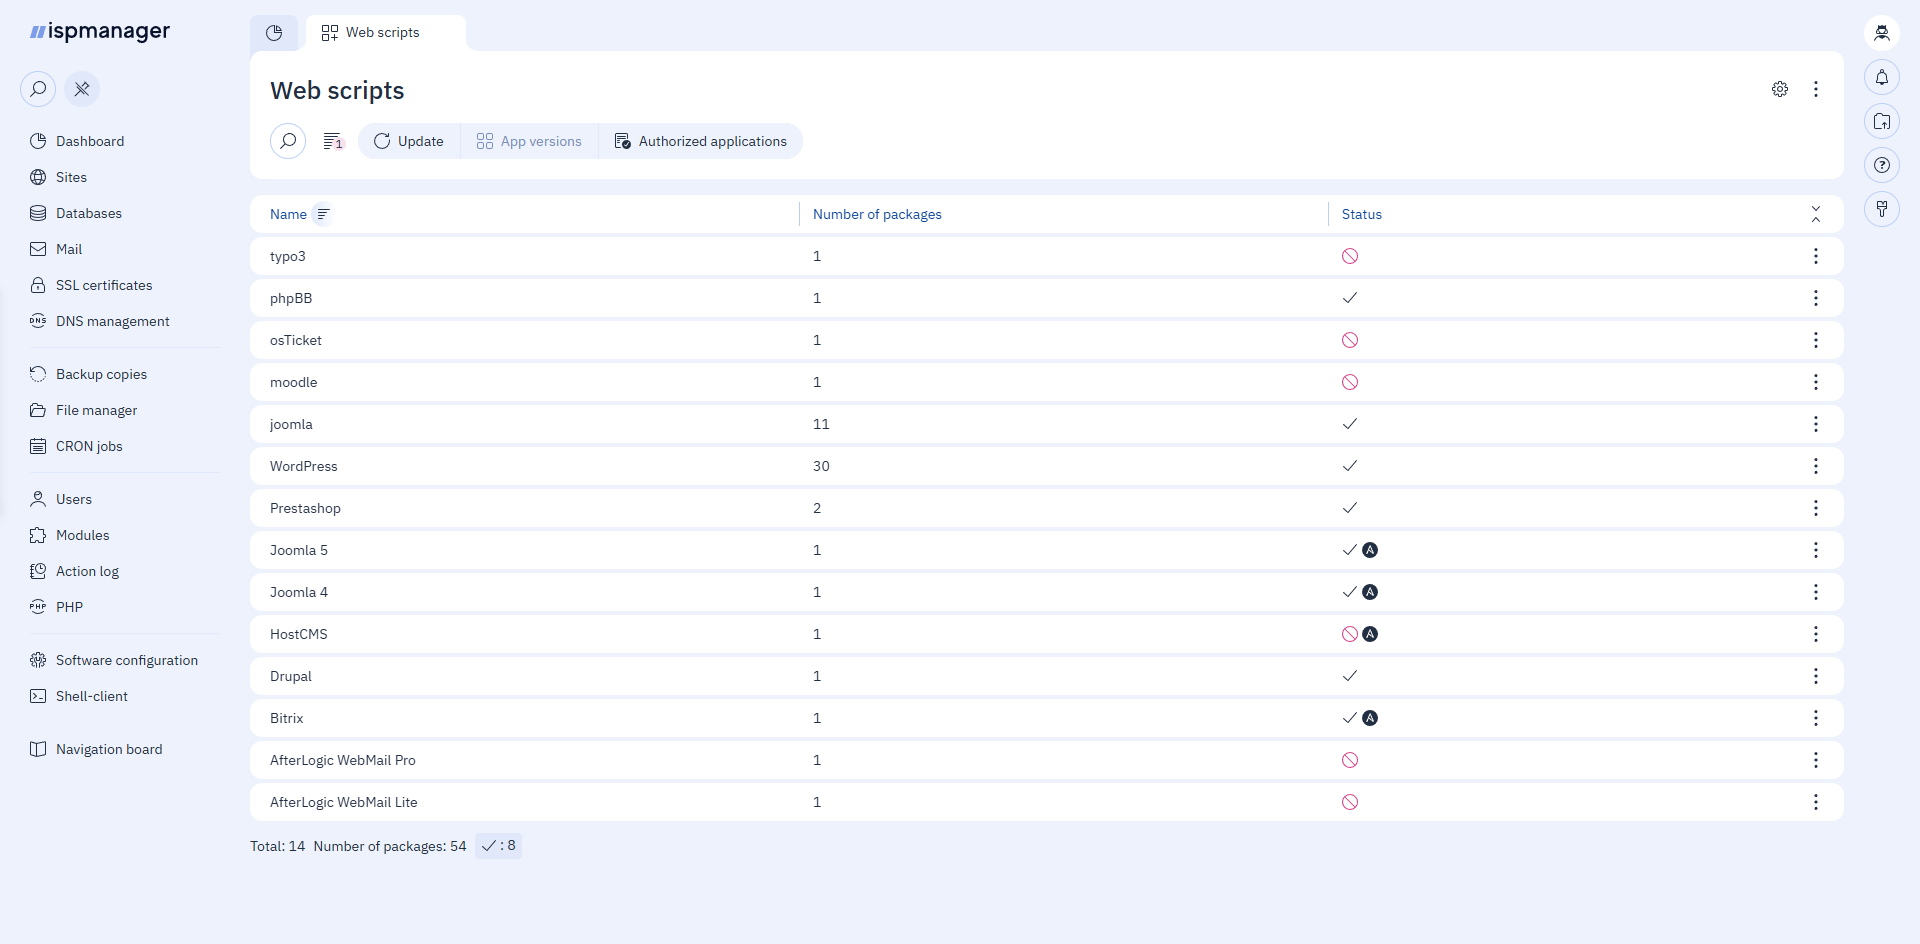1920x944 pixels.
Task: Launch Shell-client
Action: click(91, 696)
